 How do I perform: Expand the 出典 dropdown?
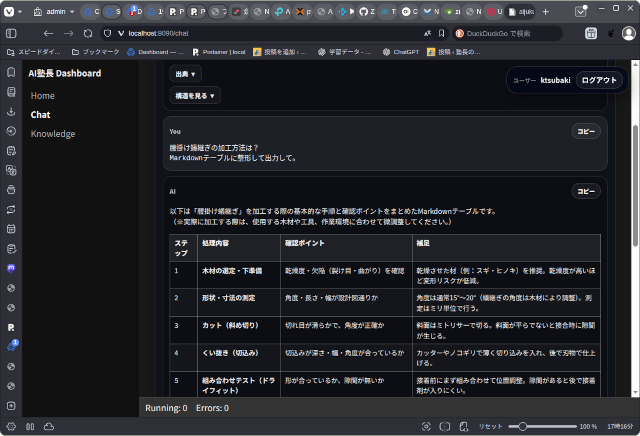185,74
